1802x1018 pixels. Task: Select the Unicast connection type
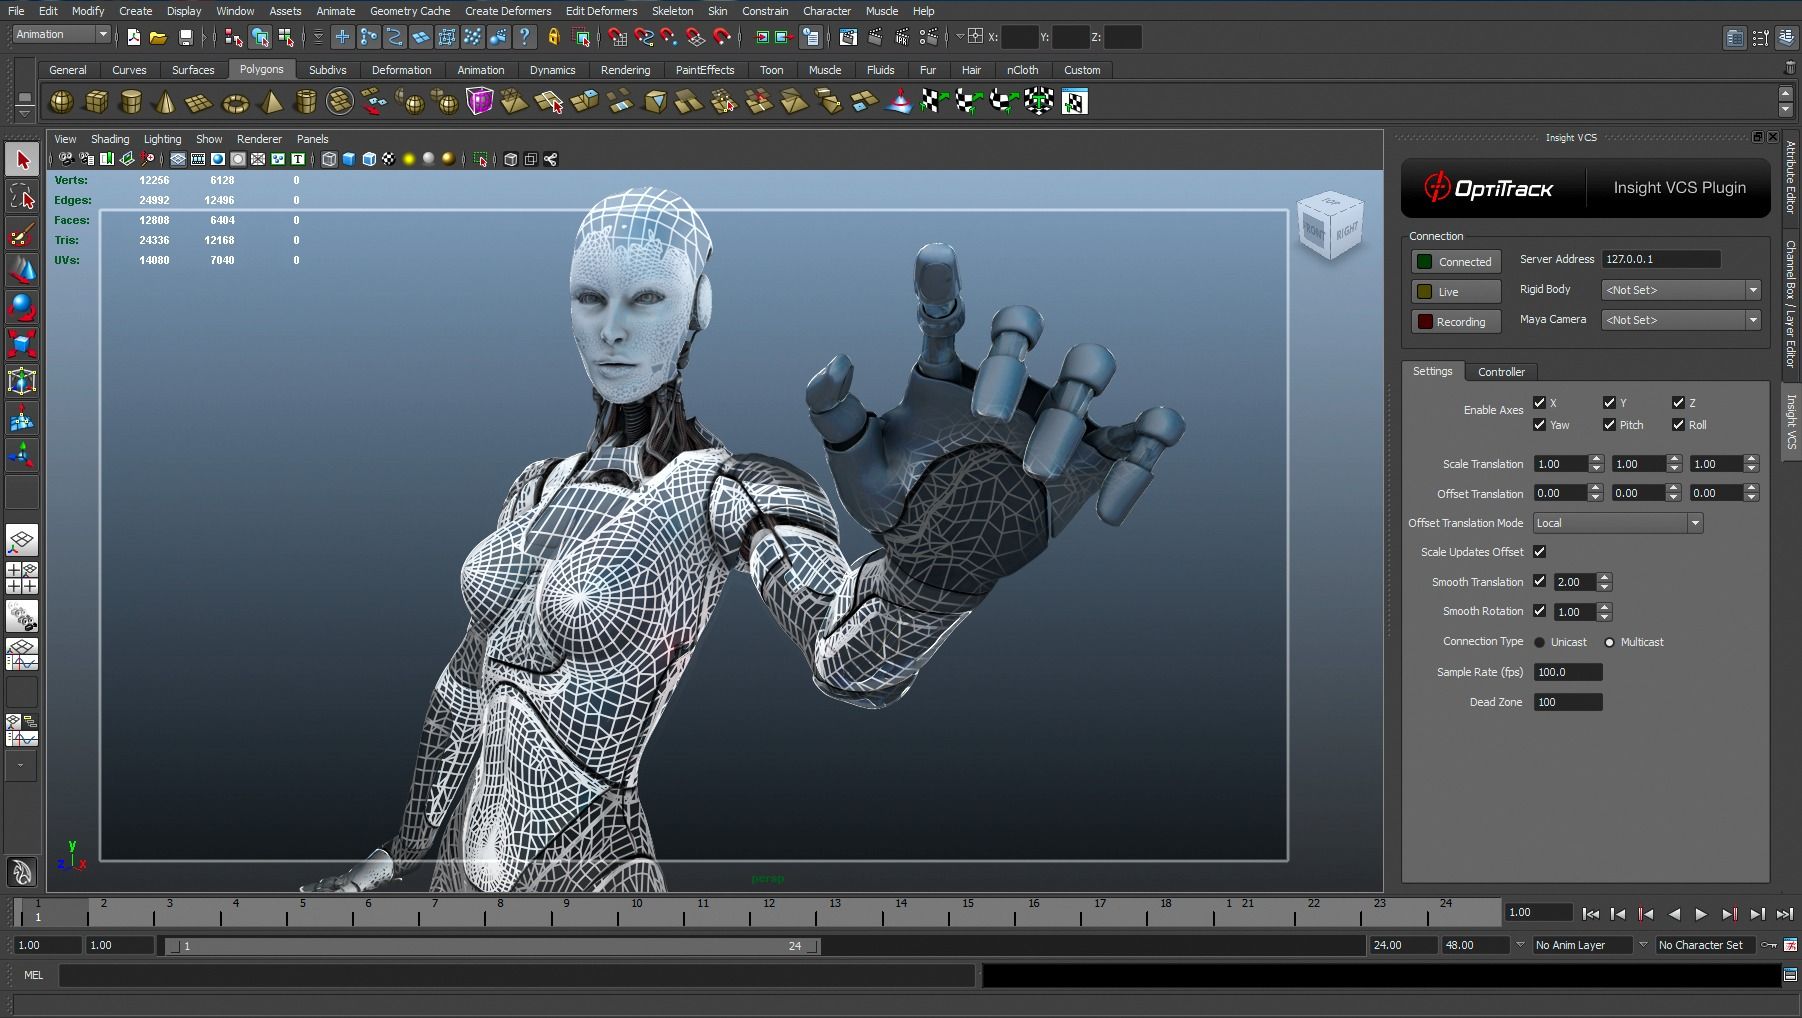[1540, 642]
